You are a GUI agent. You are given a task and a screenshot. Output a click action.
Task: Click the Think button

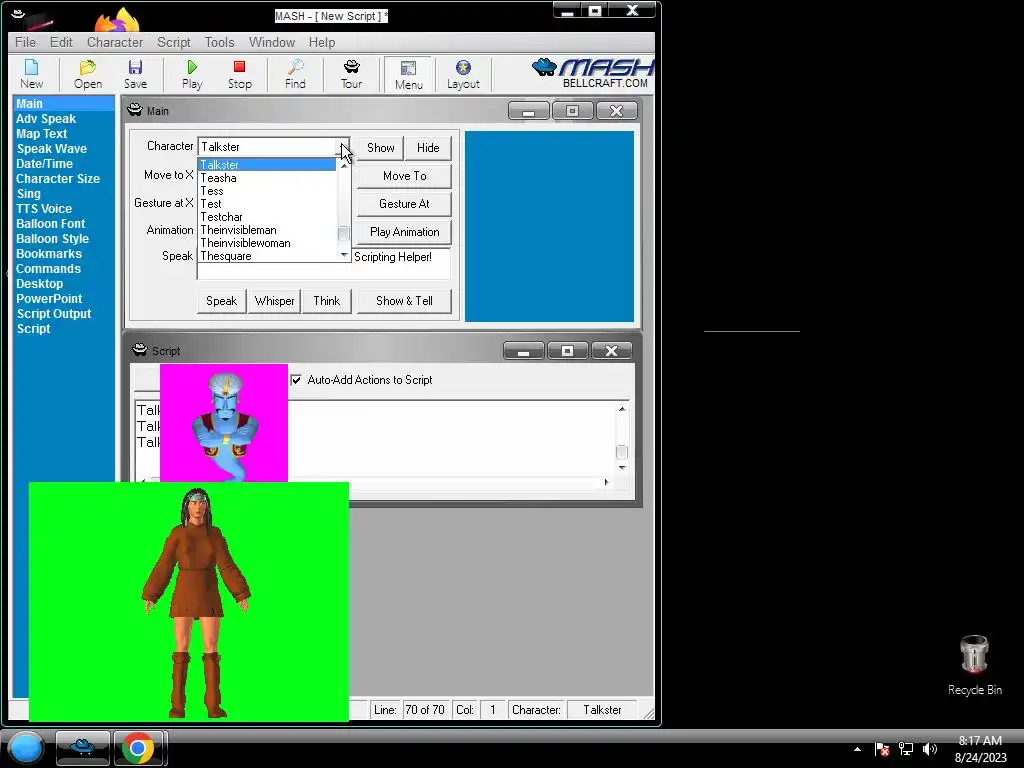pyautogui.click(x=327, y=301)
